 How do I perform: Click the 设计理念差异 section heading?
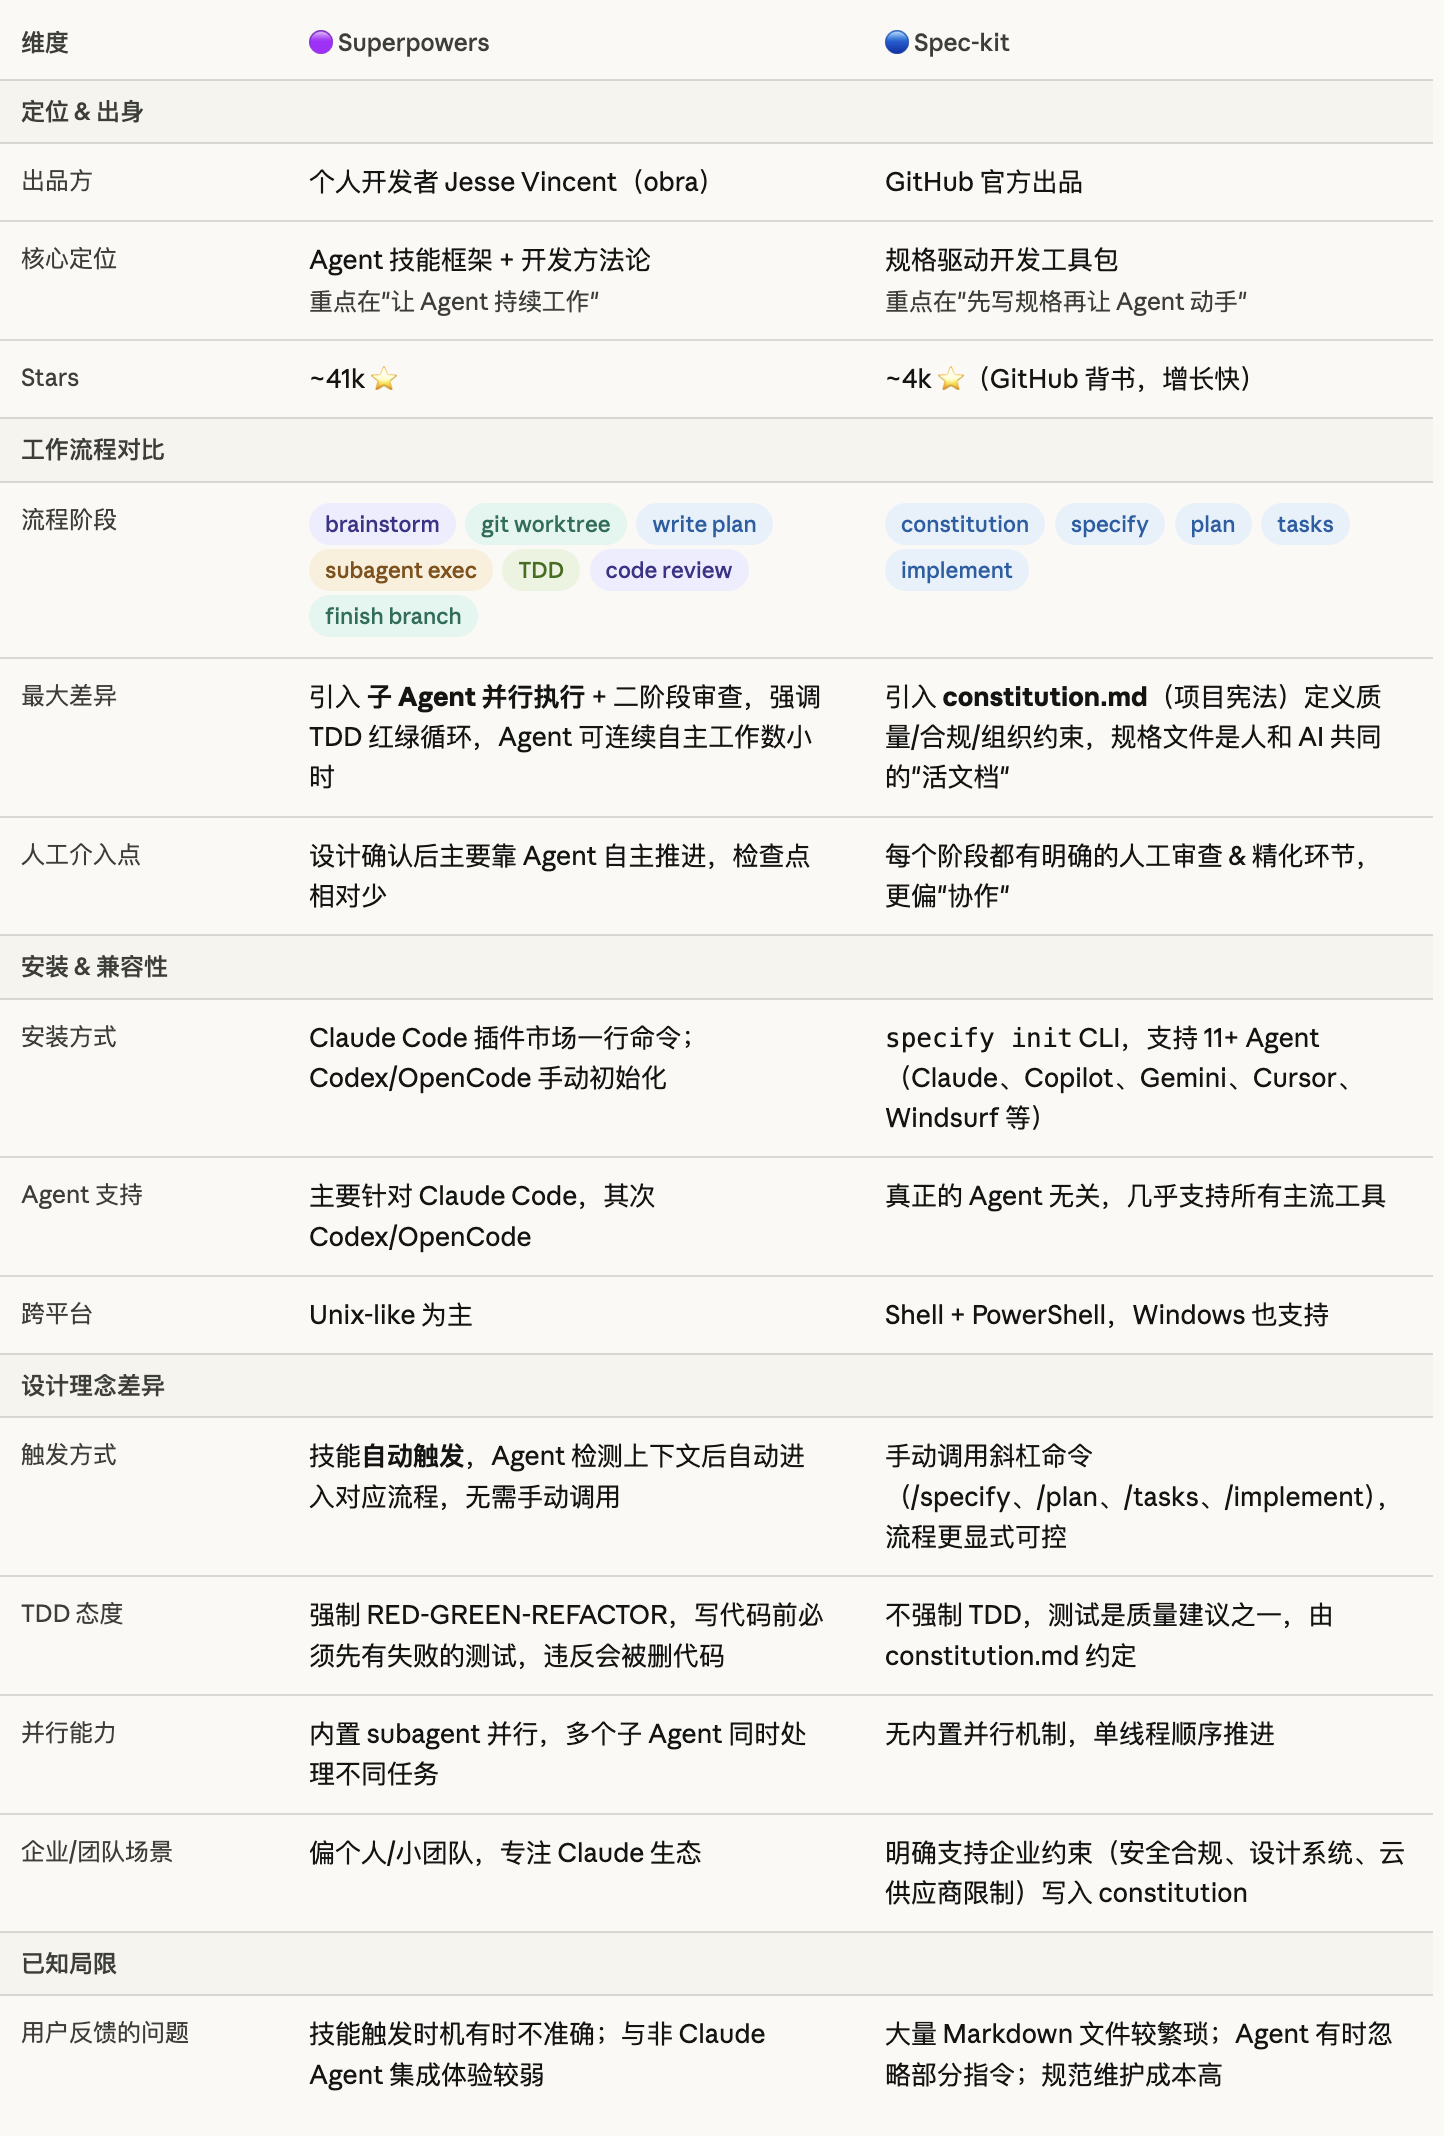93,1386
